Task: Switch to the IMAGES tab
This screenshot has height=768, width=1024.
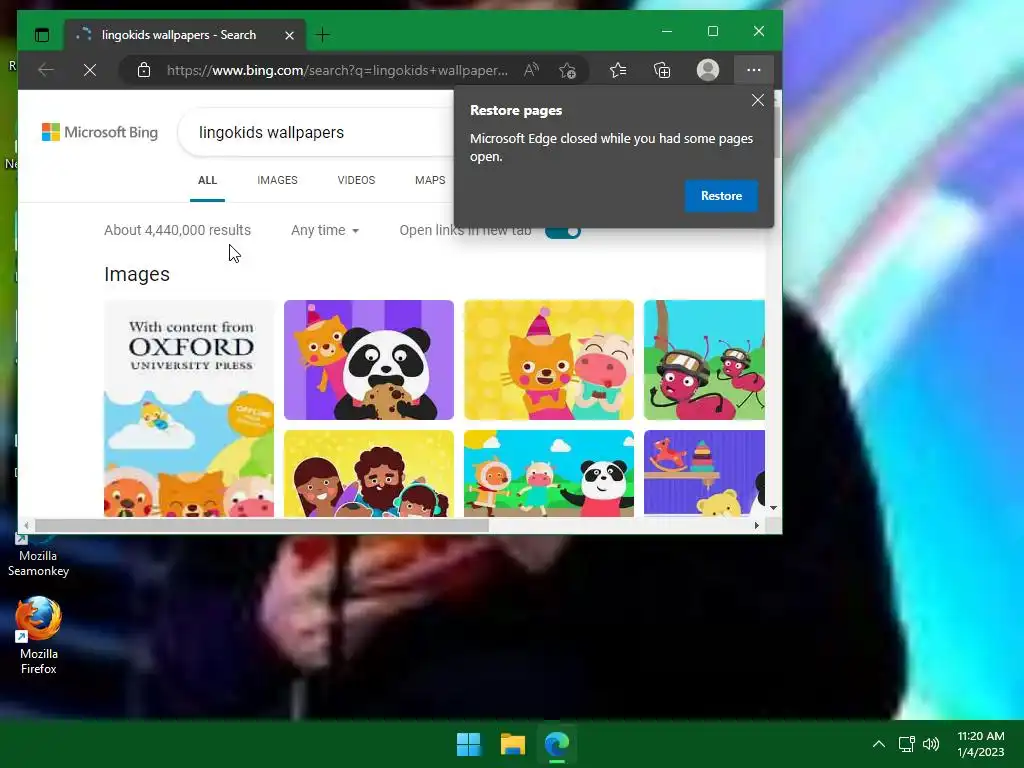Action: pyautogui.click(x=277, y=180)
